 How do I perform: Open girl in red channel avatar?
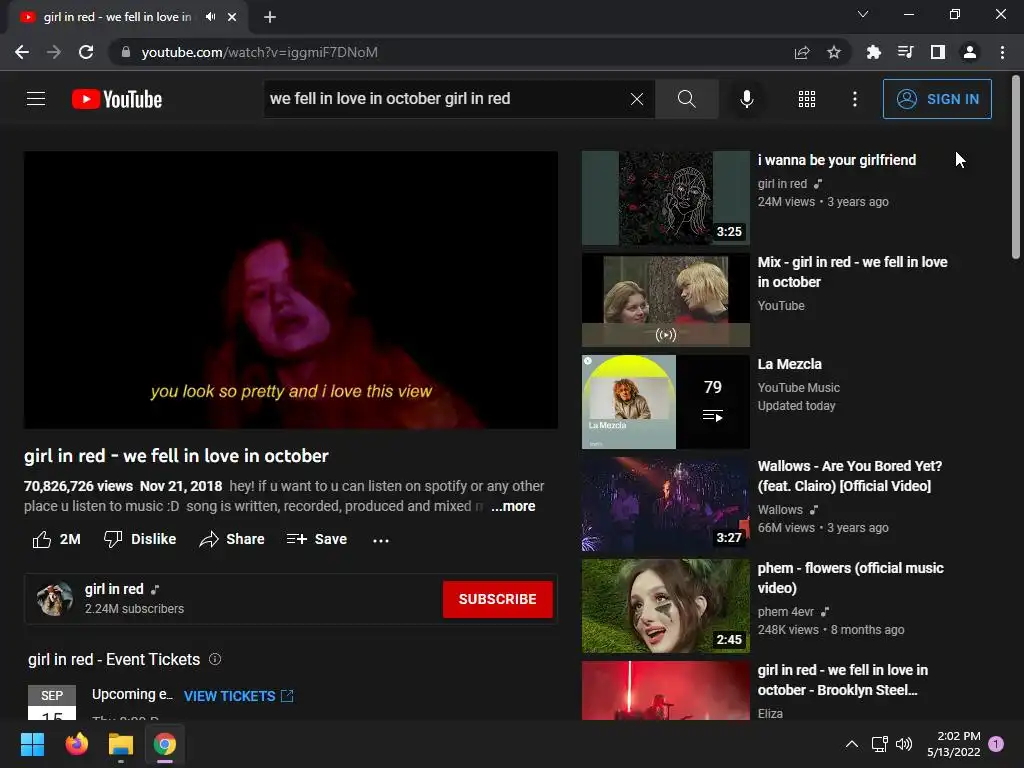coord(54,599)
